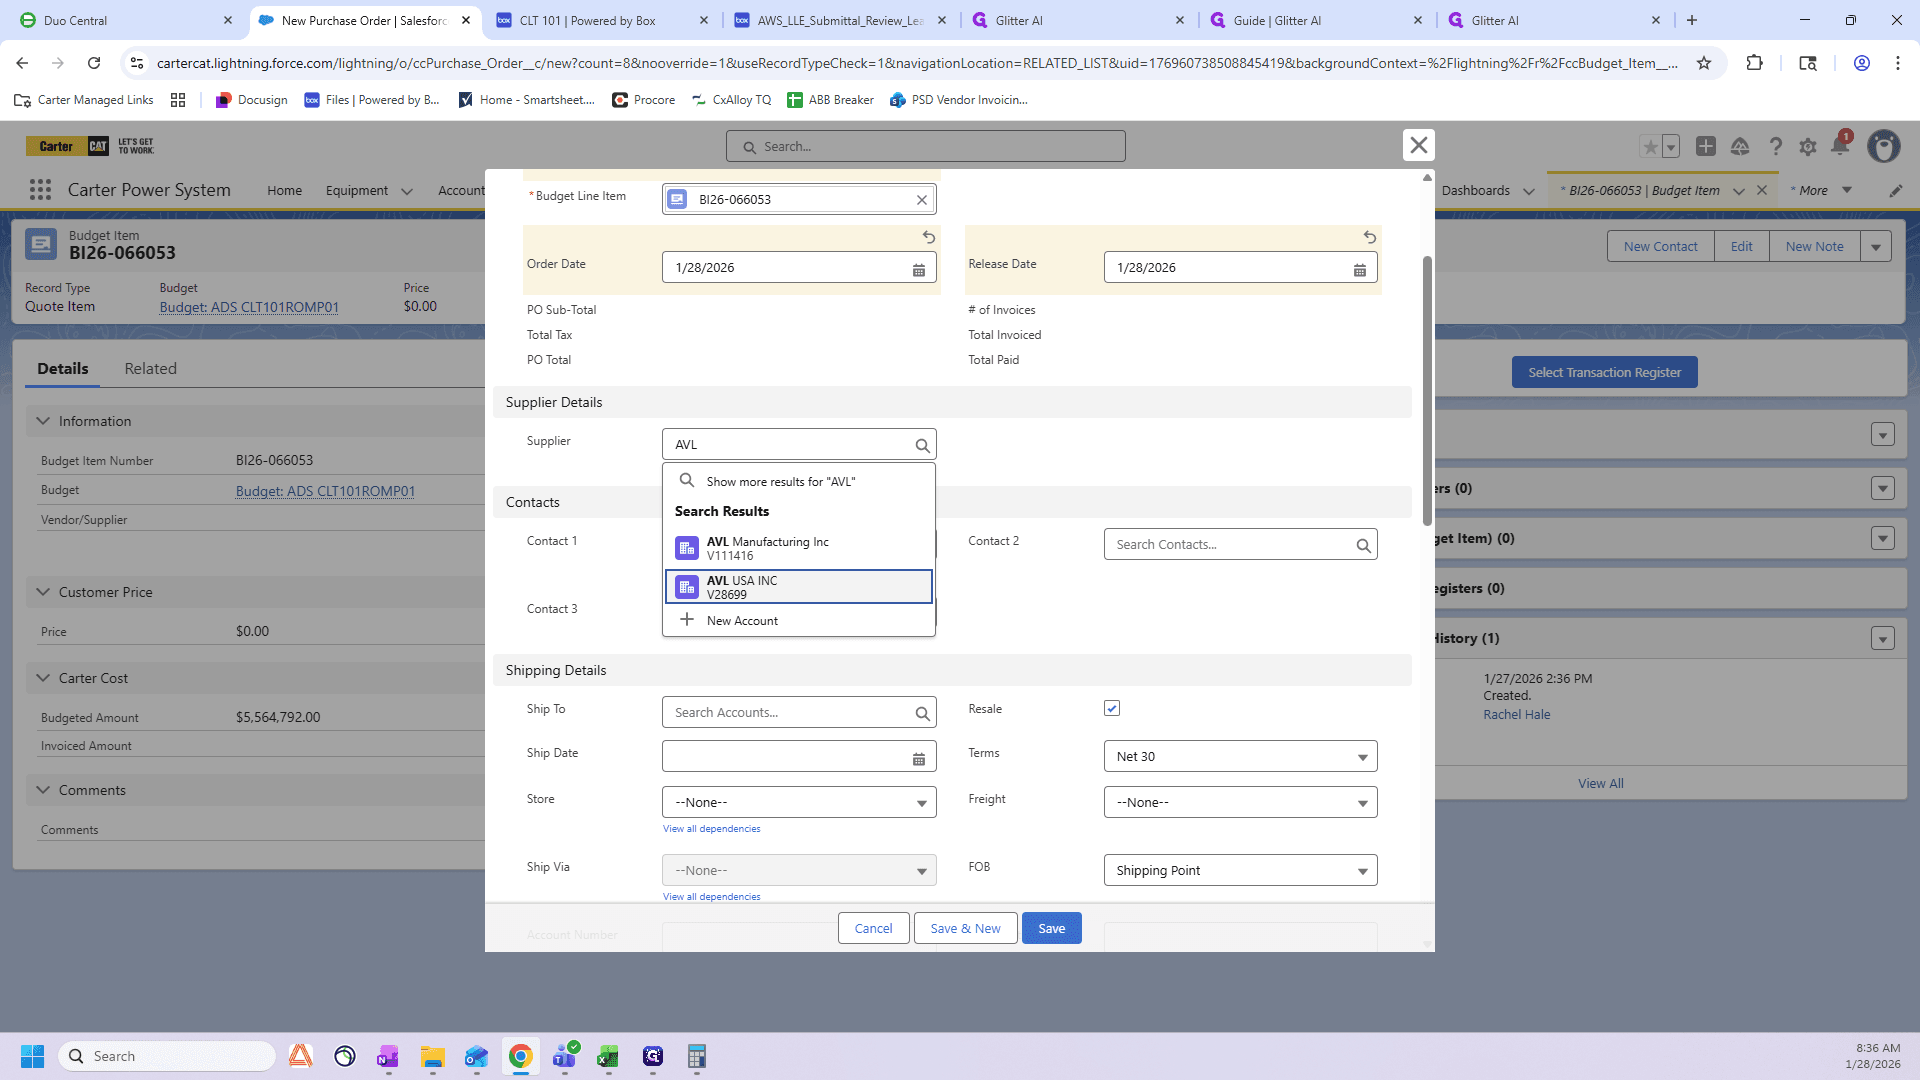Open the FOB Shipping Point dropdown

(x=1240, y=870)
